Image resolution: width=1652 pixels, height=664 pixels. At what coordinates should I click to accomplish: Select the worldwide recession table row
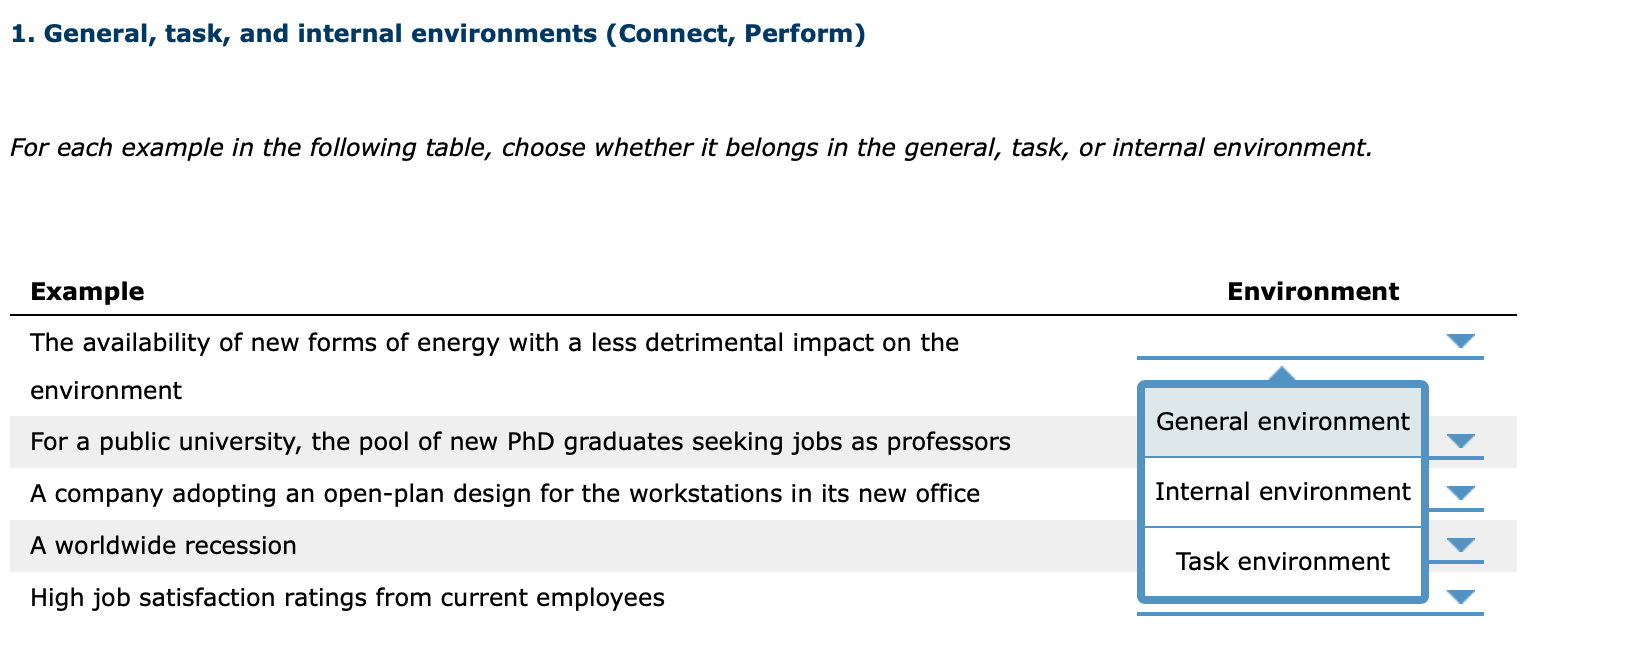point(163,545)
